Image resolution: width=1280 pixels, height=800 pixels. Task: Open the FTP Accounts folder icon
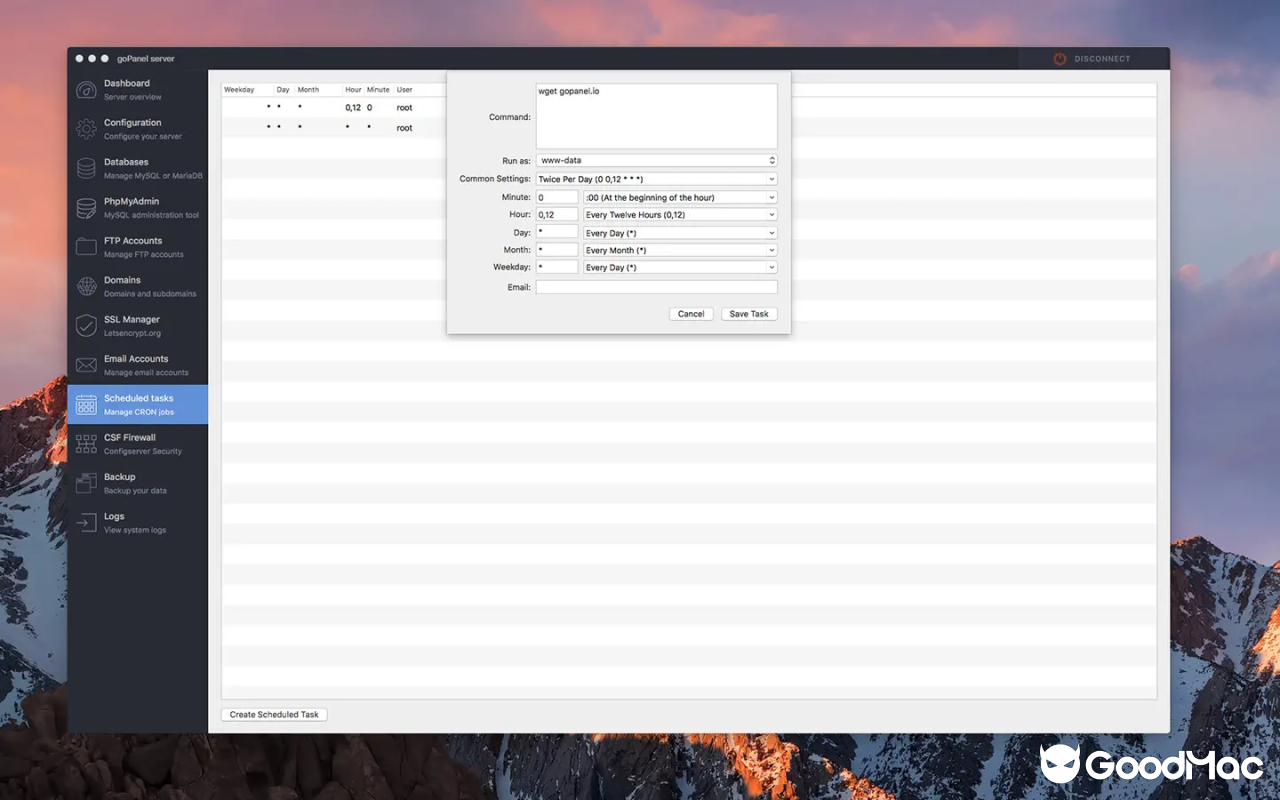[x=85, y=246]
